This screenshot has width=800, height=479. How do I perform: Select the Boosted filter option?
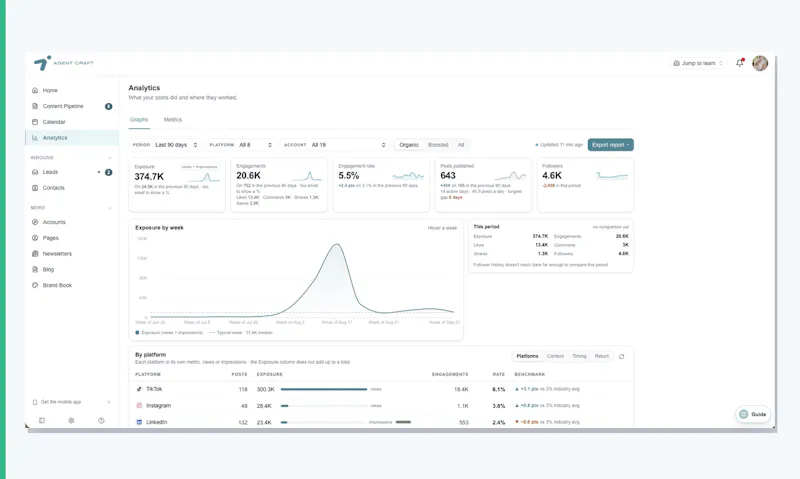(438, 145)
